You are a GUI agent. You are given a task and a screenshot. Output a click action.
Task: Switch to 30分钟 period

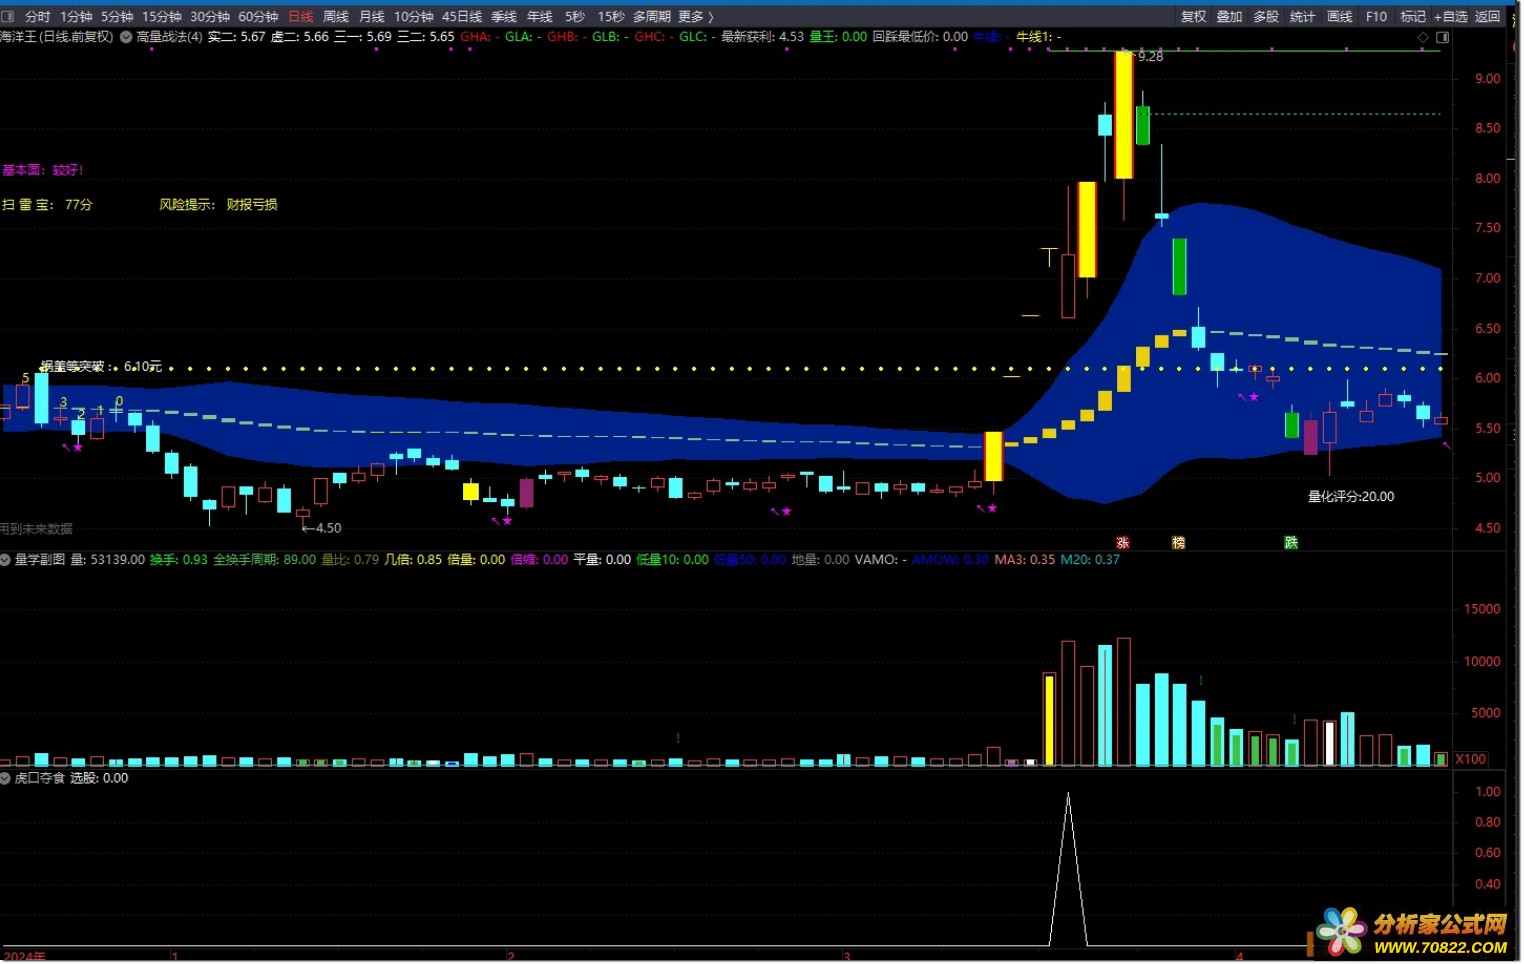(x=210, y=16)
